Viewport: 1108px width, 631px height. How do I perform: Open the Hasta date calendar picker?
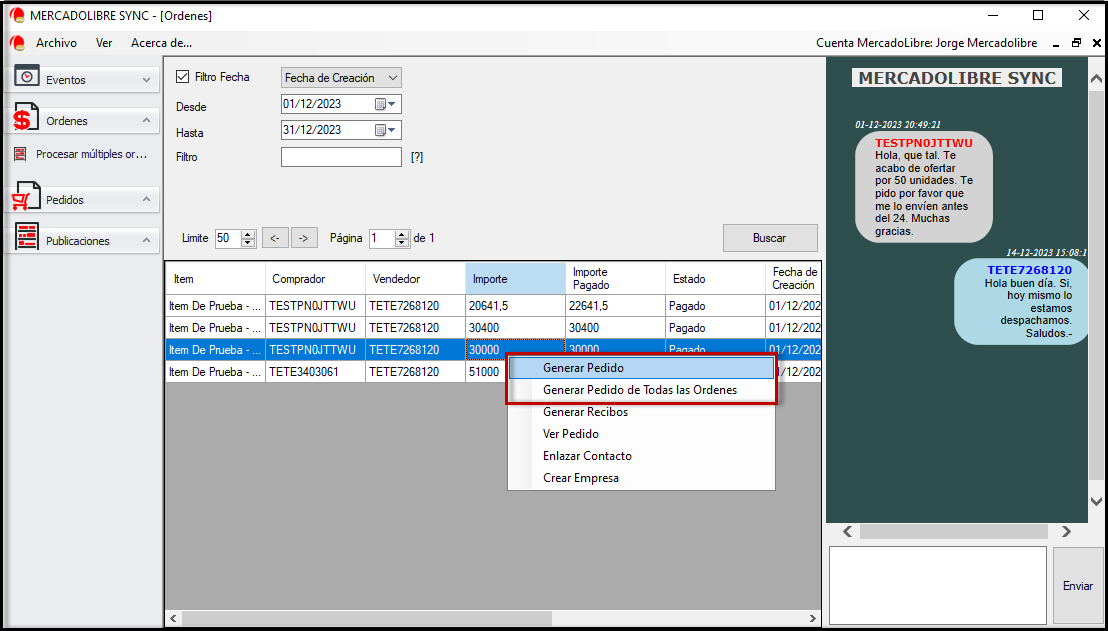point(385,130)
